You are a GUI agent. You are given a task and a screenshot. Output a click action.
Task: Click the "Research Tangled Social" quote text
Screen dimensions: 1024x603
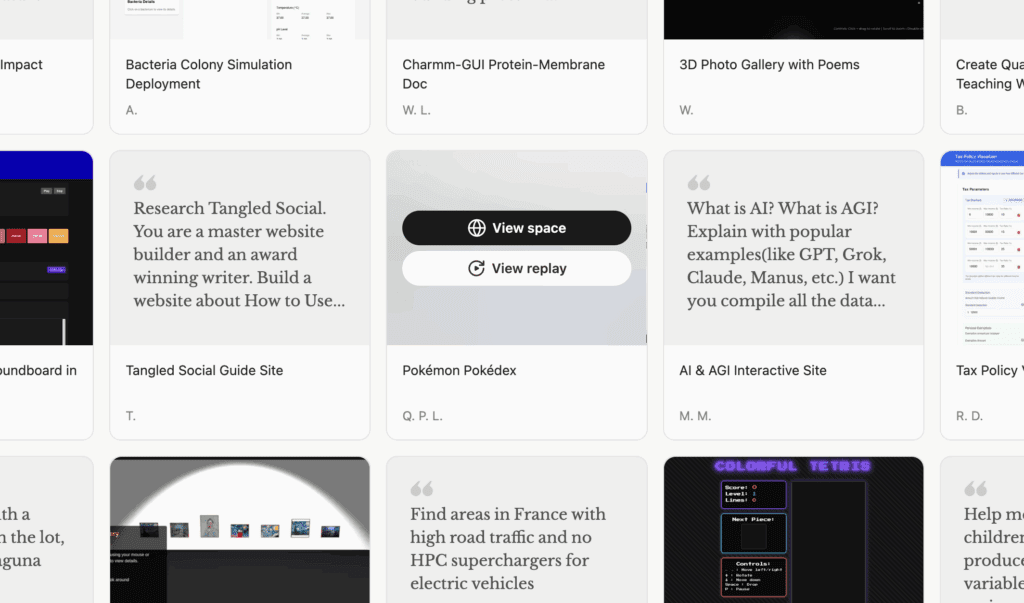[240, 254]
